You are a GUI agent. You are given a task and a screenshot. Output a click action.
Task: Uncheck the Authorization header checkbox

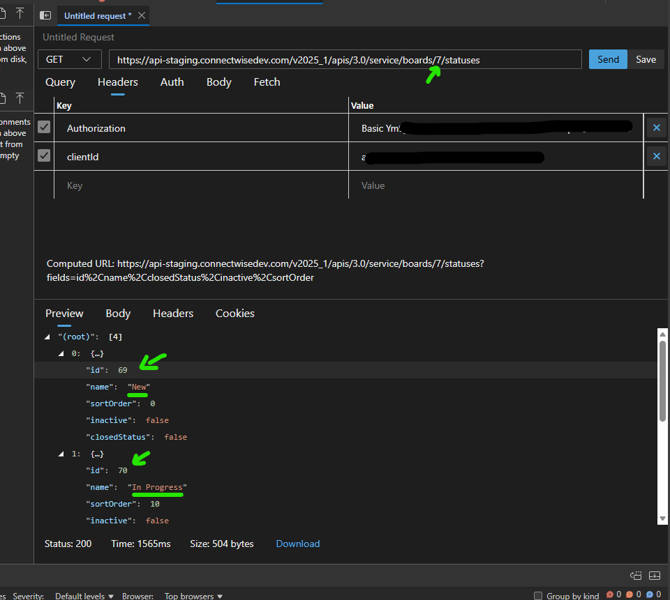44,127
